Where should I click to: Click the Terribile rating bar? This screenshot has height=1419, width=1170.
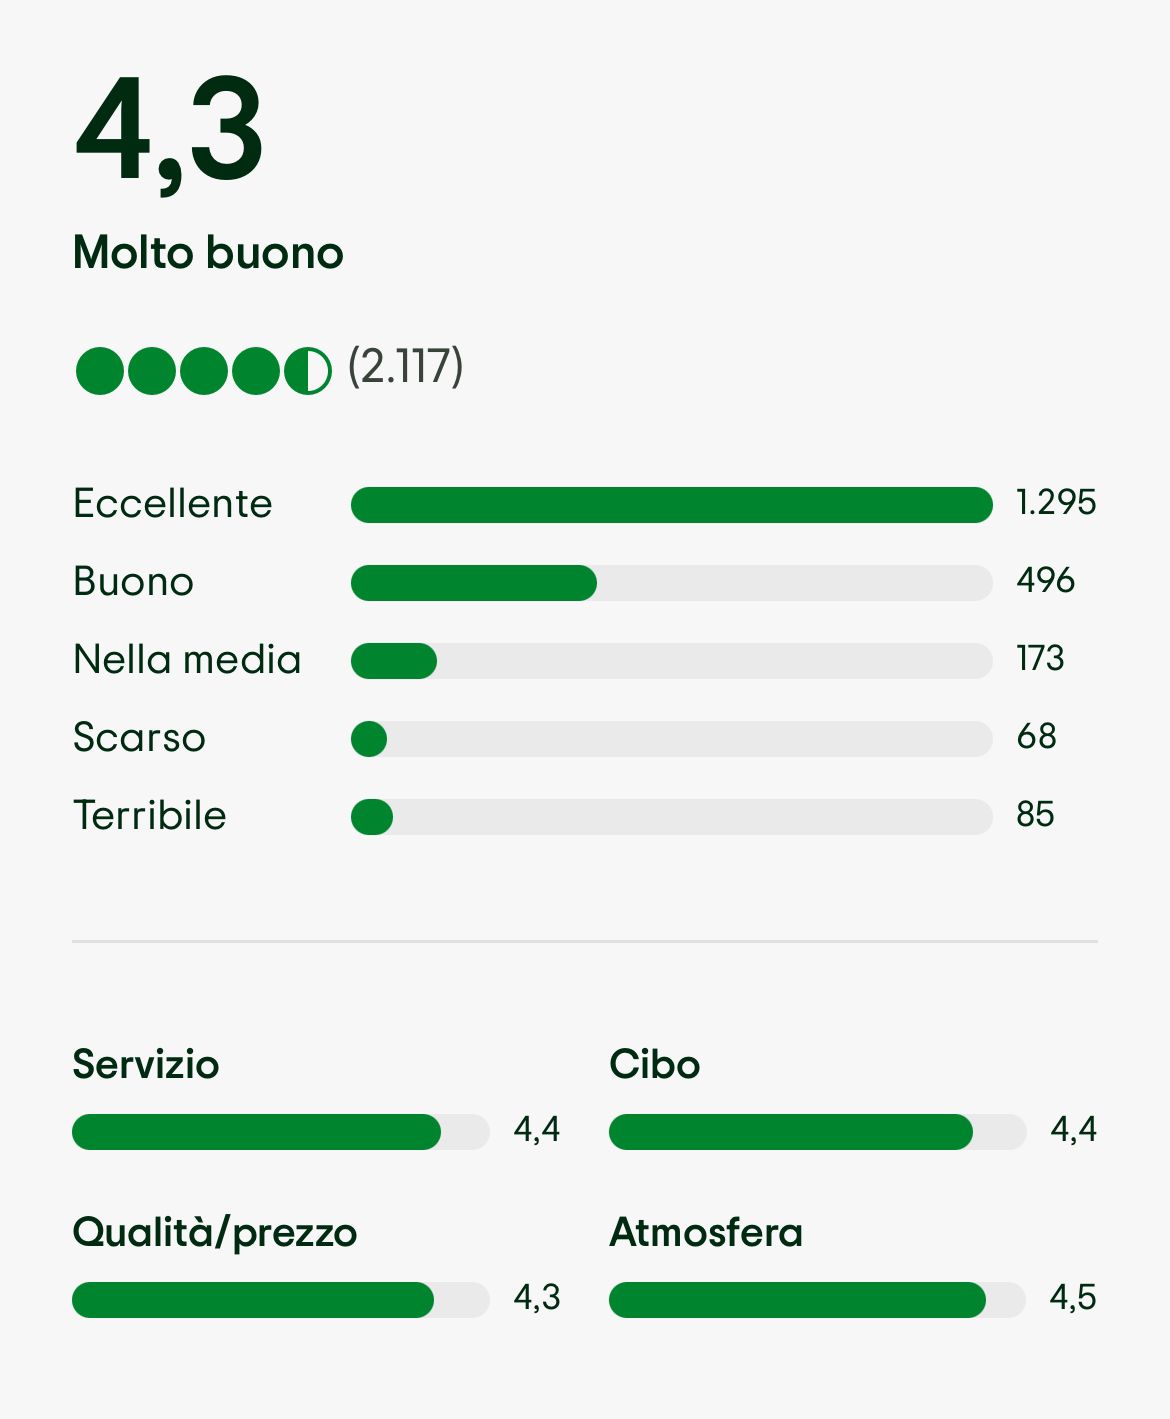click(x=671, y=817)
